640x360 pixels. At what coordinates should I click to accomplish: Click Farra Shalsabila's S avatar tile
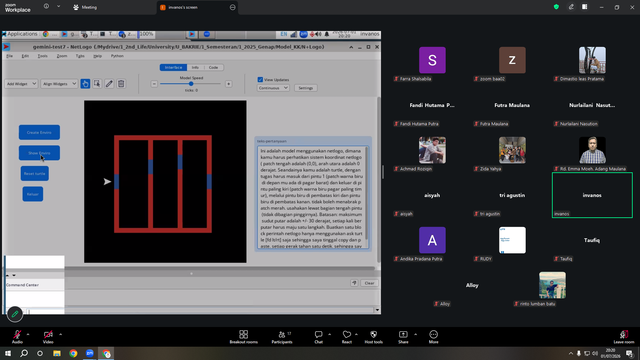[x=432, y=60]
